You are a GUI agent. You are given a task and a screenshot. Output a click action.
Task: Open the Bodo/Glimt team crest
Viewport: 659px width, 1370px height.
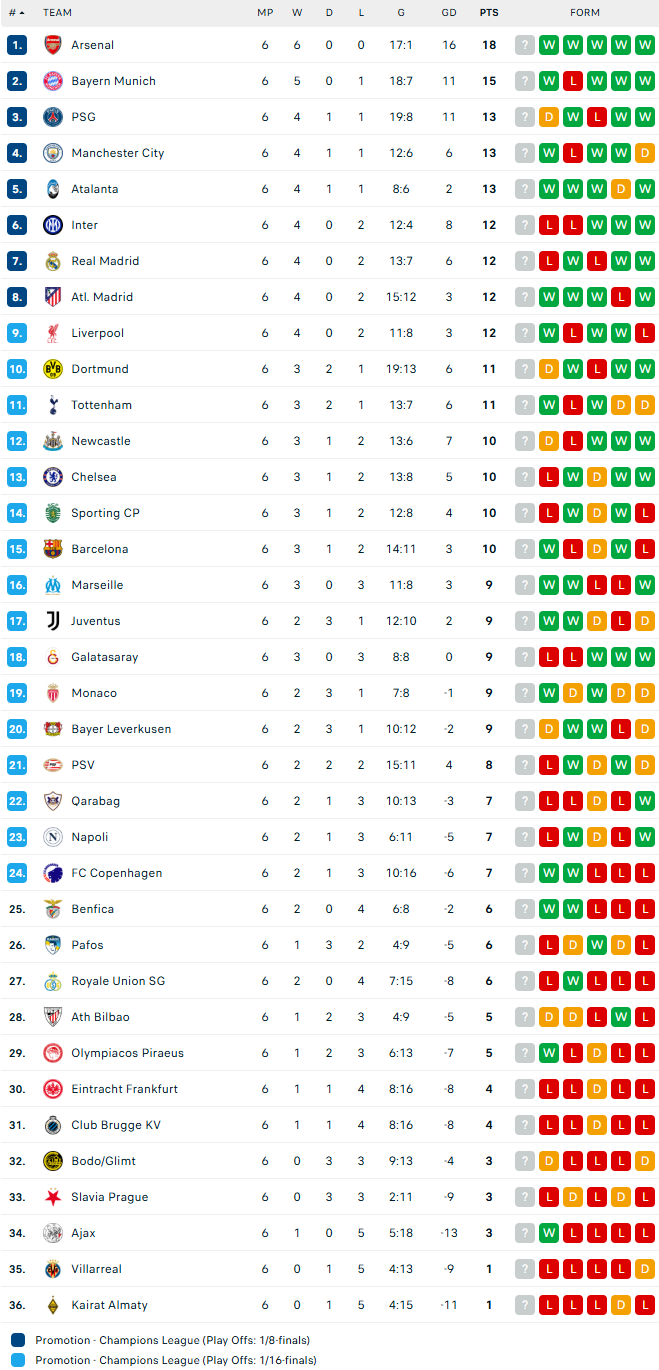[x=53, y=1161]
